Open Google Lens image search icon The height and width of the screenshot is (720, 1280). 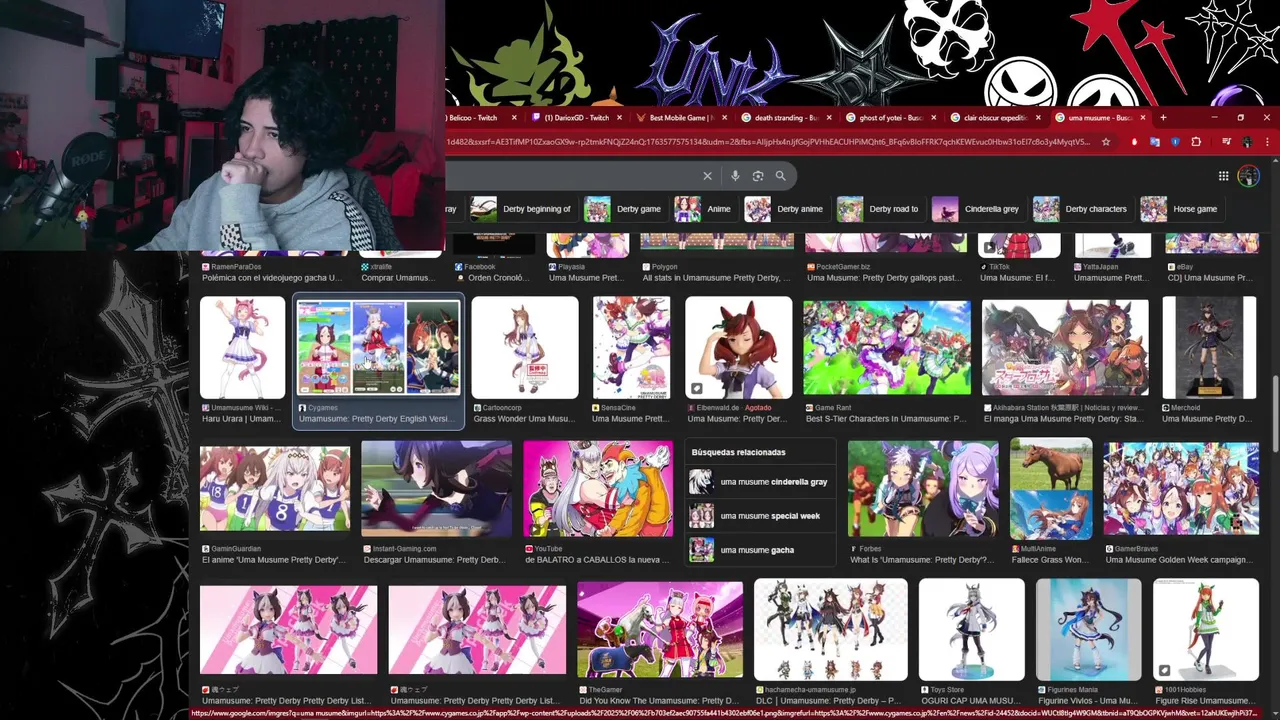tap(758, 176)
